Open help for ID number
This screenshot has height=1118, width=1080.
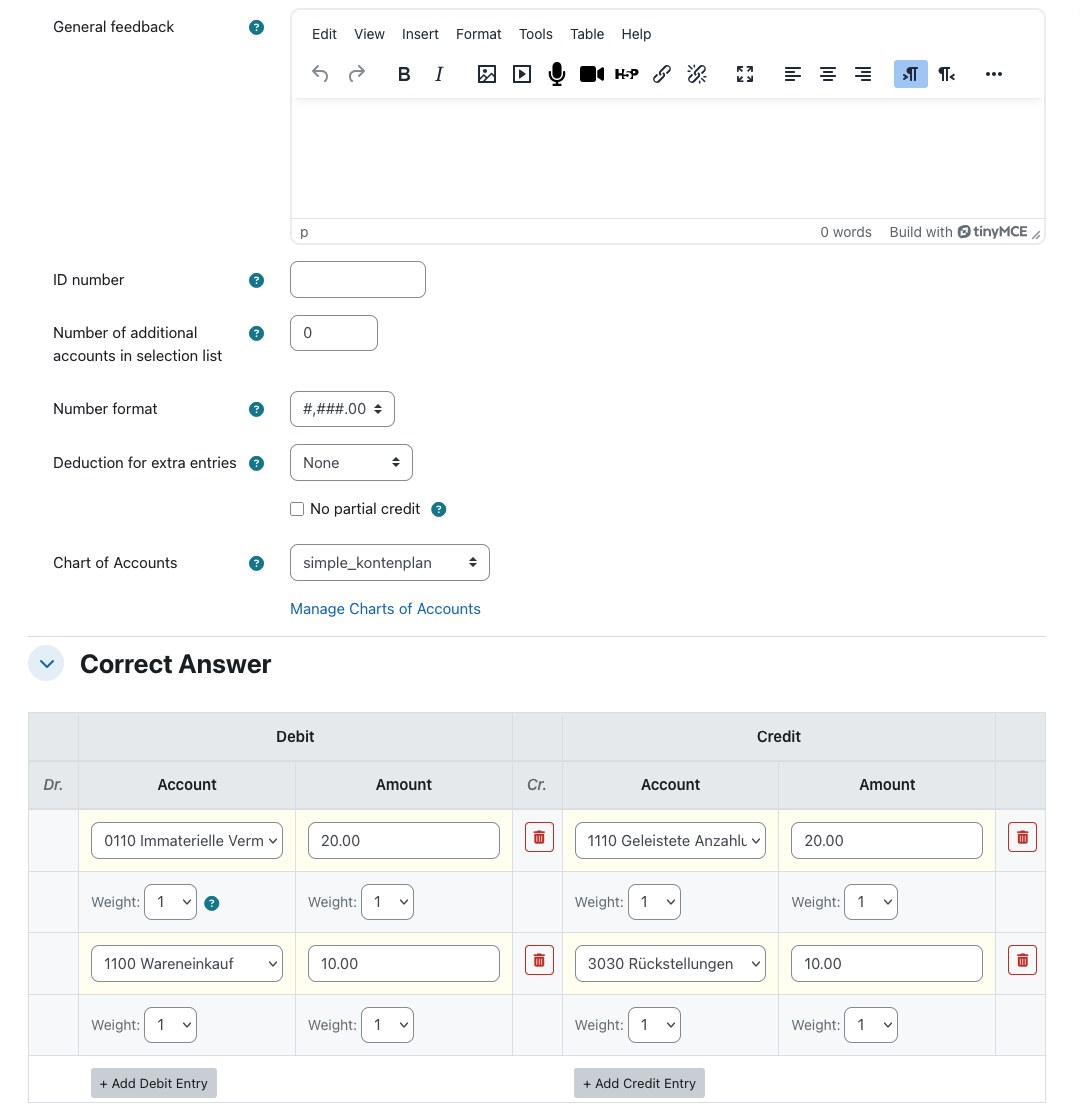[257, 280]
